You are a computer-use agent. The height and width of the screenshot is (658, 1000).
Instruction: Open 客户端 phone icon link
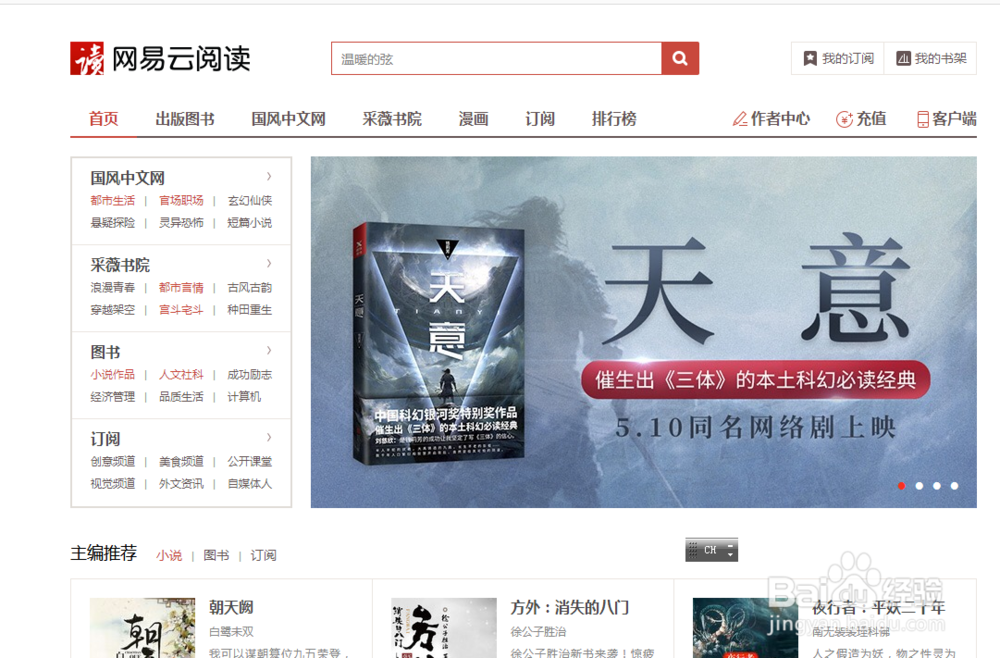tap(946, 119)
